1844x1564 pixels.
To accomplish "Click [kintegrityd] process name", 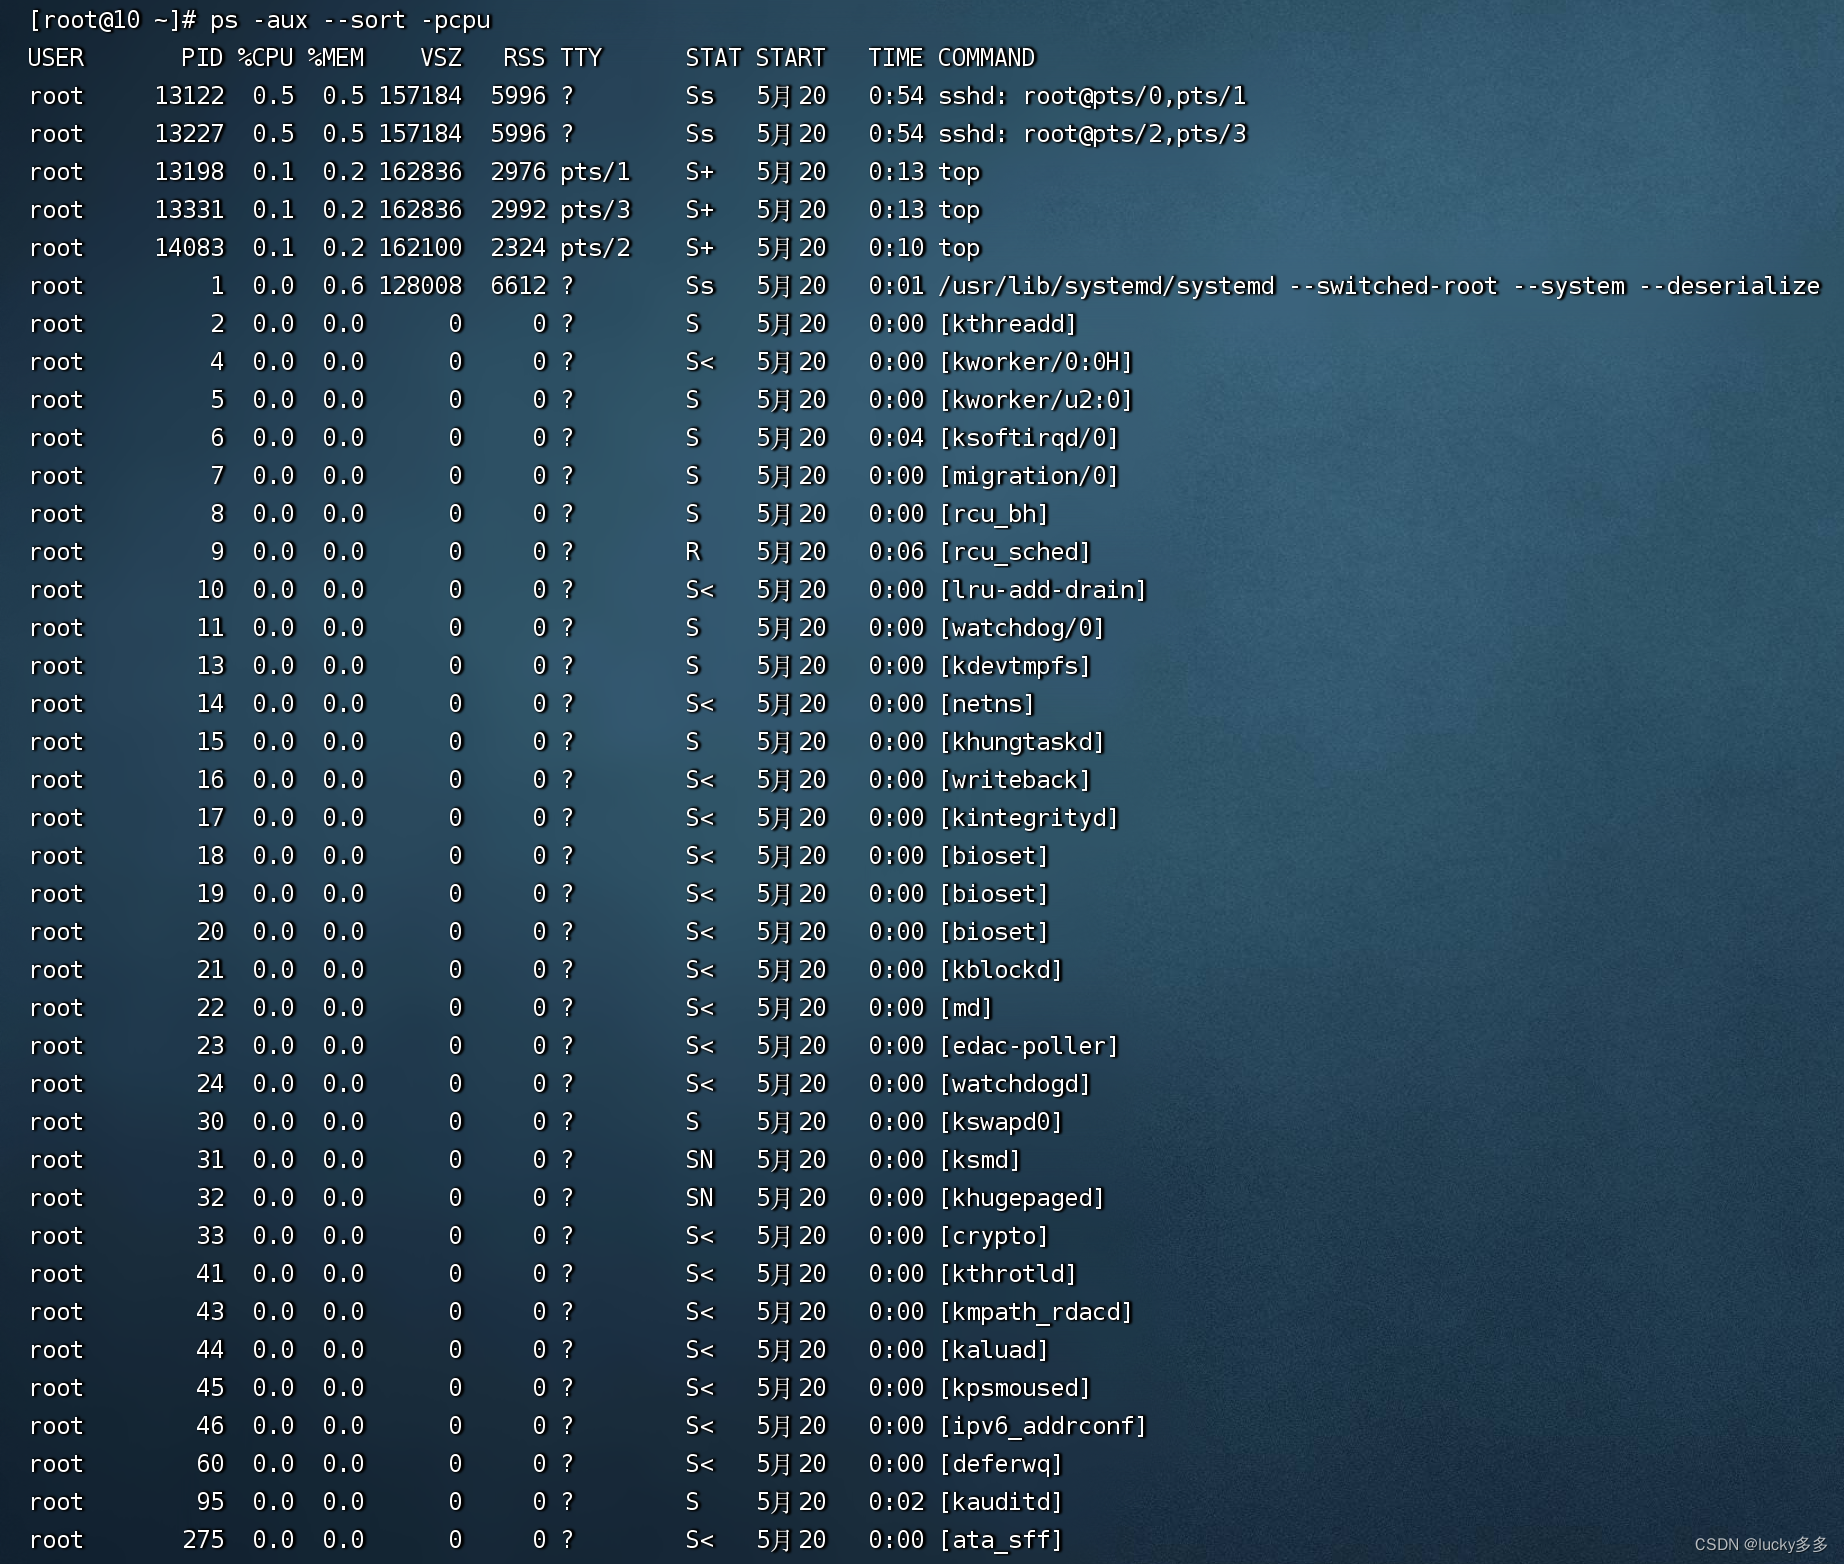I will 1029,818.
